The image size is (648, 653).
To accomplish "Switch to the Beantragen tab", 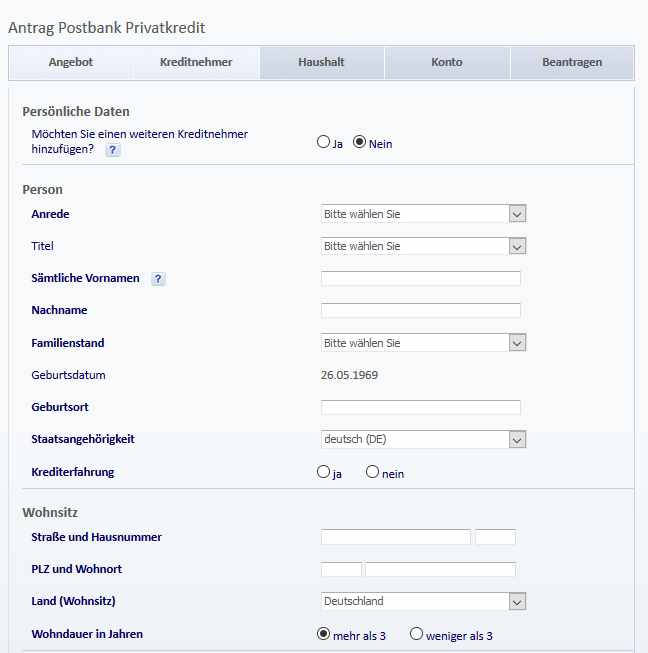I will point(572,62).
